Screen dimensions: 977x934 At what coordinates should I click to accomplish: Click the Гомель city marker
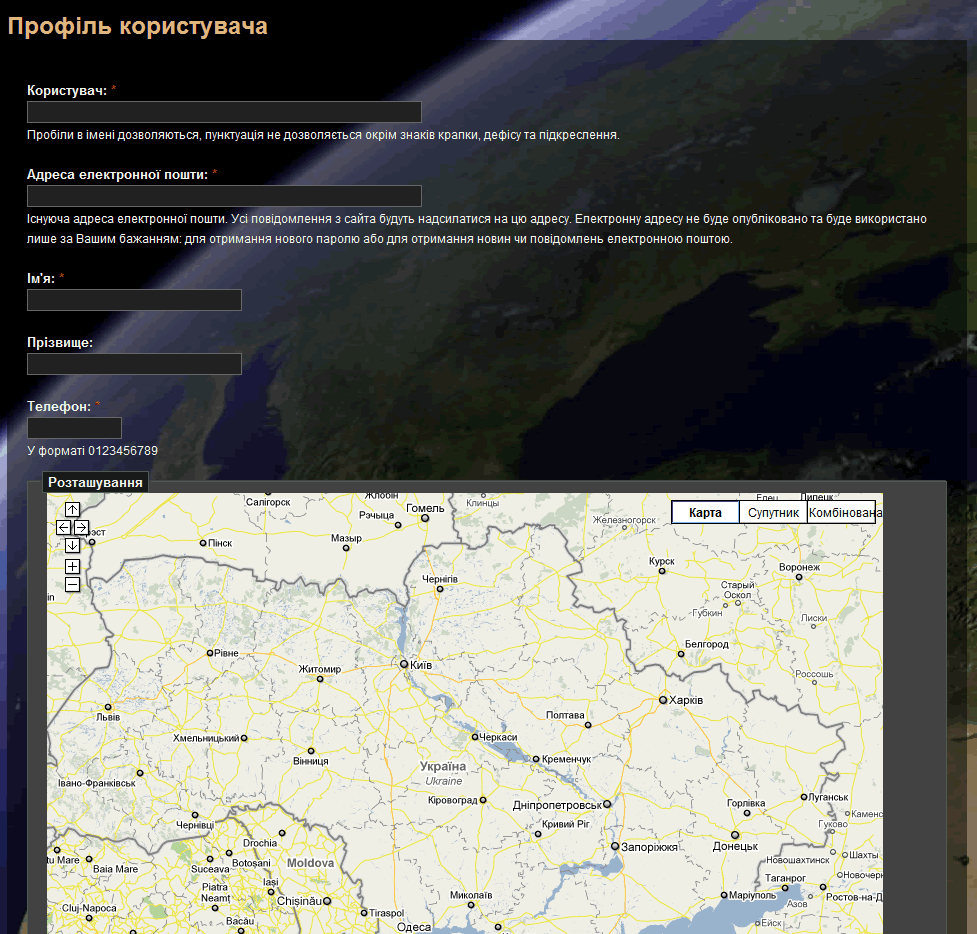[425, 518]
